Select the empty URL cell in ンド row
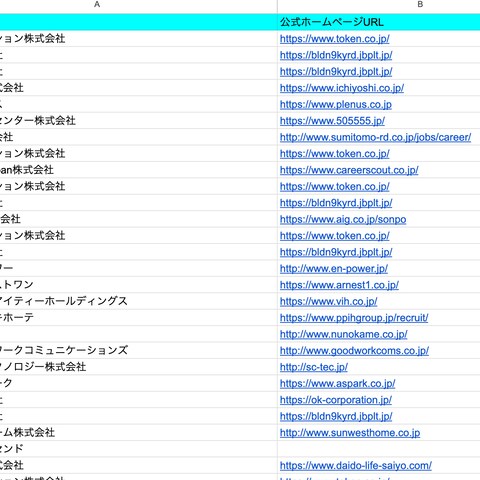The image size is (480, 480). [379, 449]
